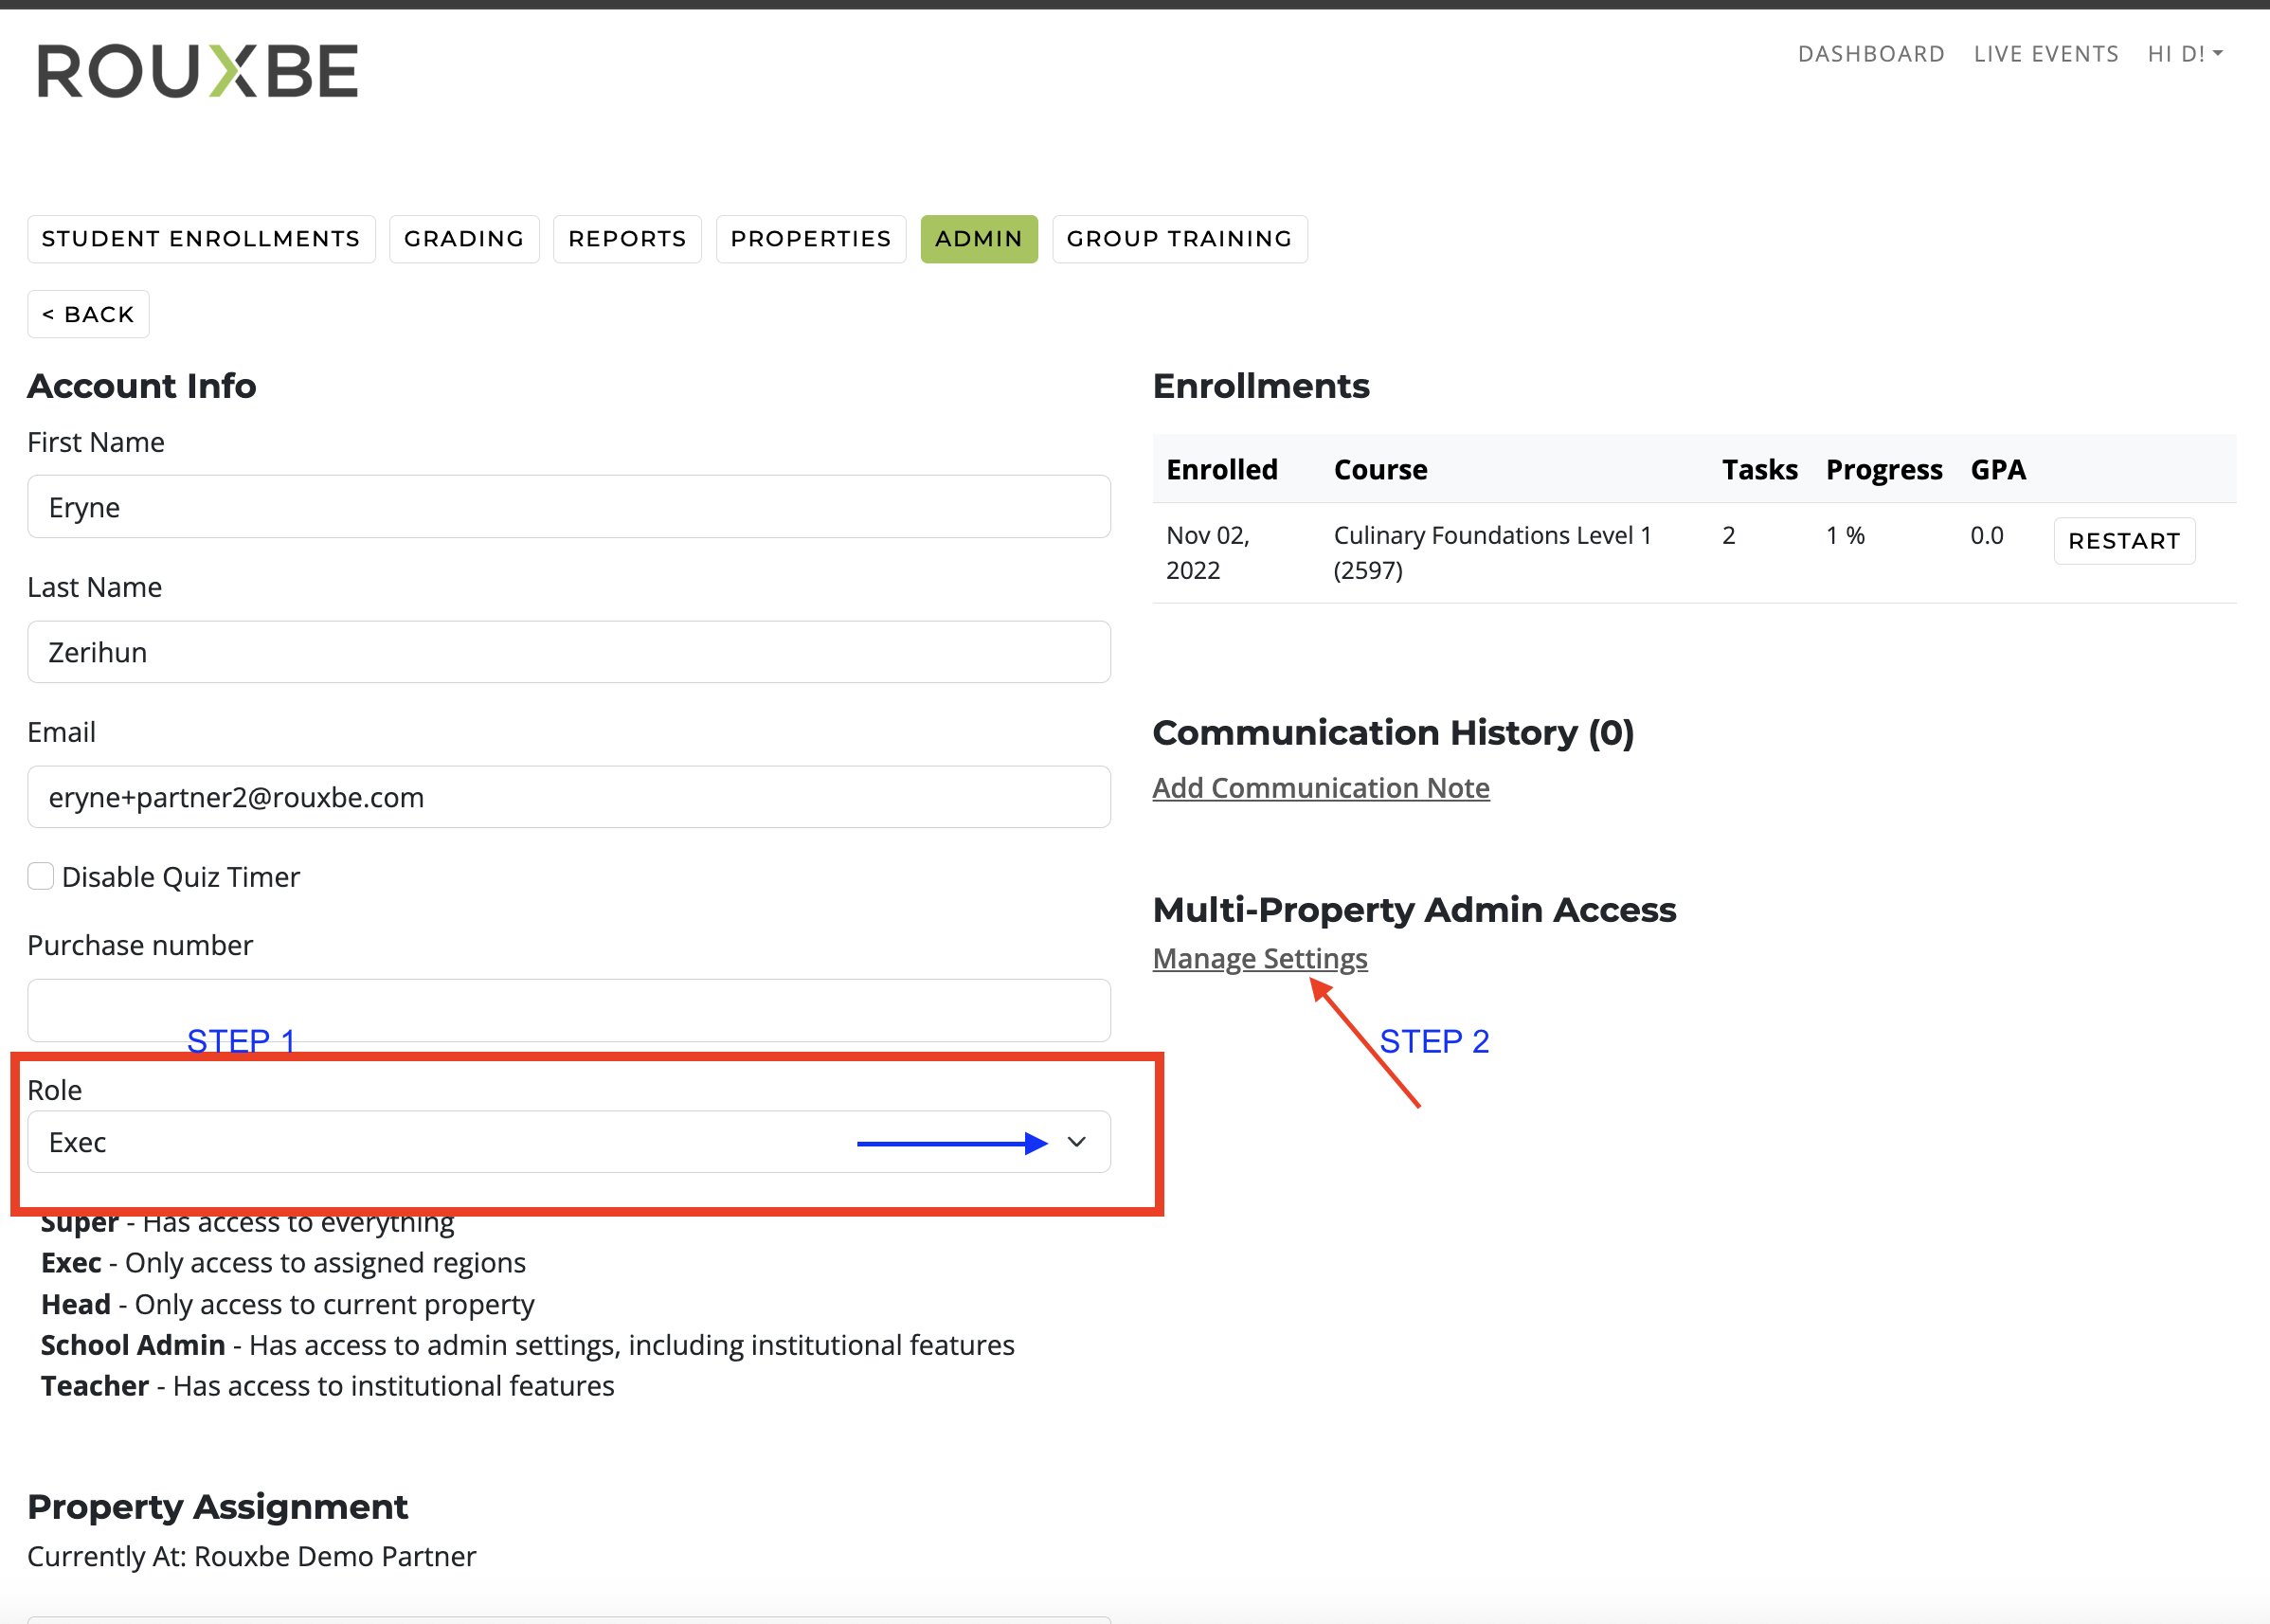This screenshot has height=1624, width=2270.
Task: Select the Head role description line
Action: [287, 1305]
